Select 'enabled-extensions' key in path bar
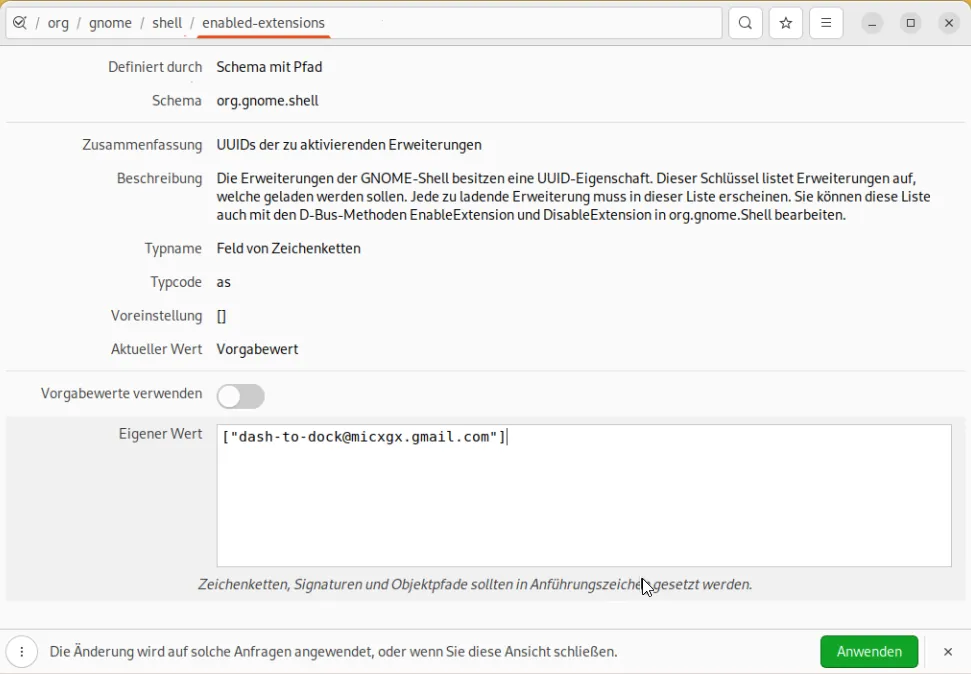 tap(263, 23)
